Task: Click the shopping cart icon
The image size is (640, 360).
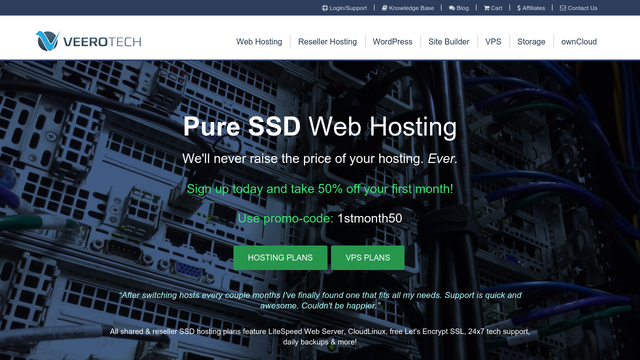Action: [487, 8]
